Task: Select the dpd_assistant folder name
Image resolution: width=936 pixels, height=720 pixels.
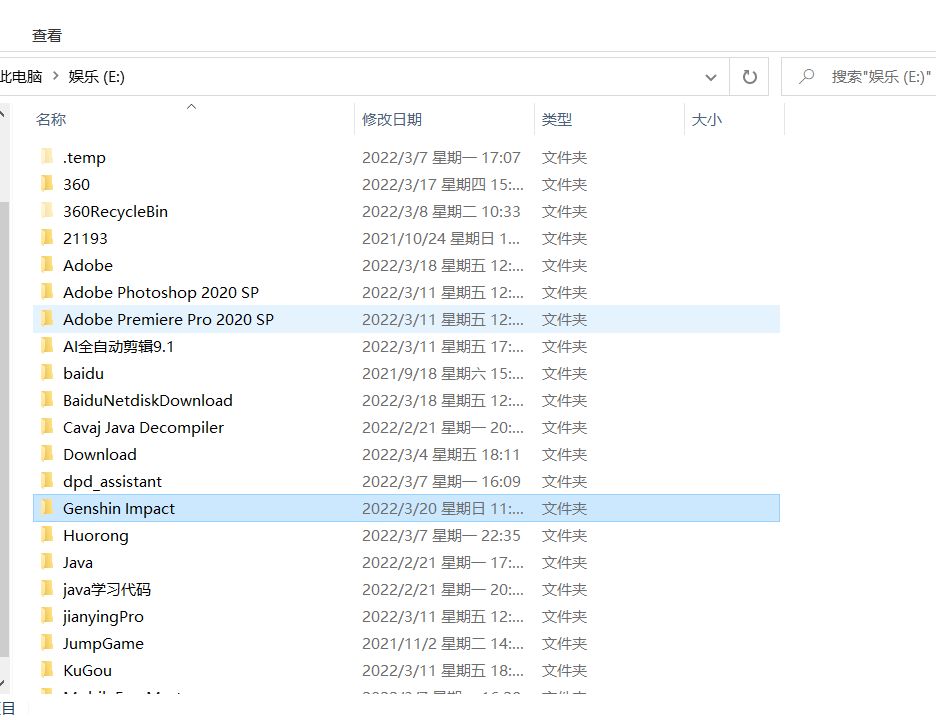Action: [x=112, y=481]
